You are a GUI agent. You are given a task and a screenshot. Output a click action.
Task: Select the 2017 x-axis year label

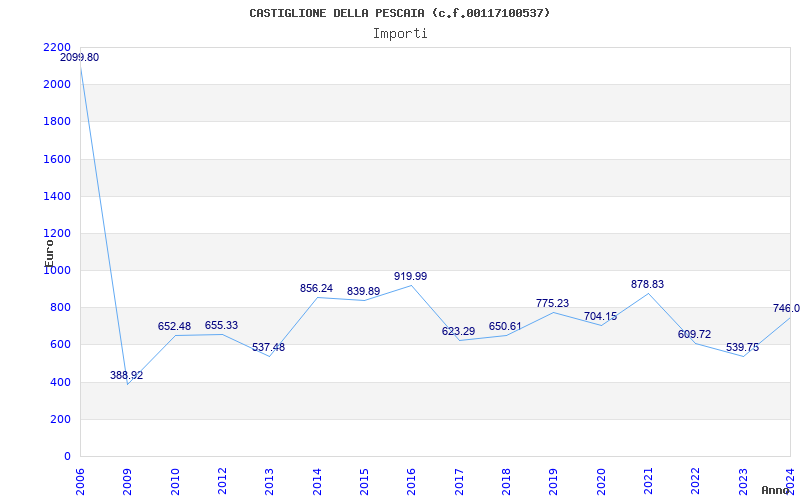tap(459, 481)
